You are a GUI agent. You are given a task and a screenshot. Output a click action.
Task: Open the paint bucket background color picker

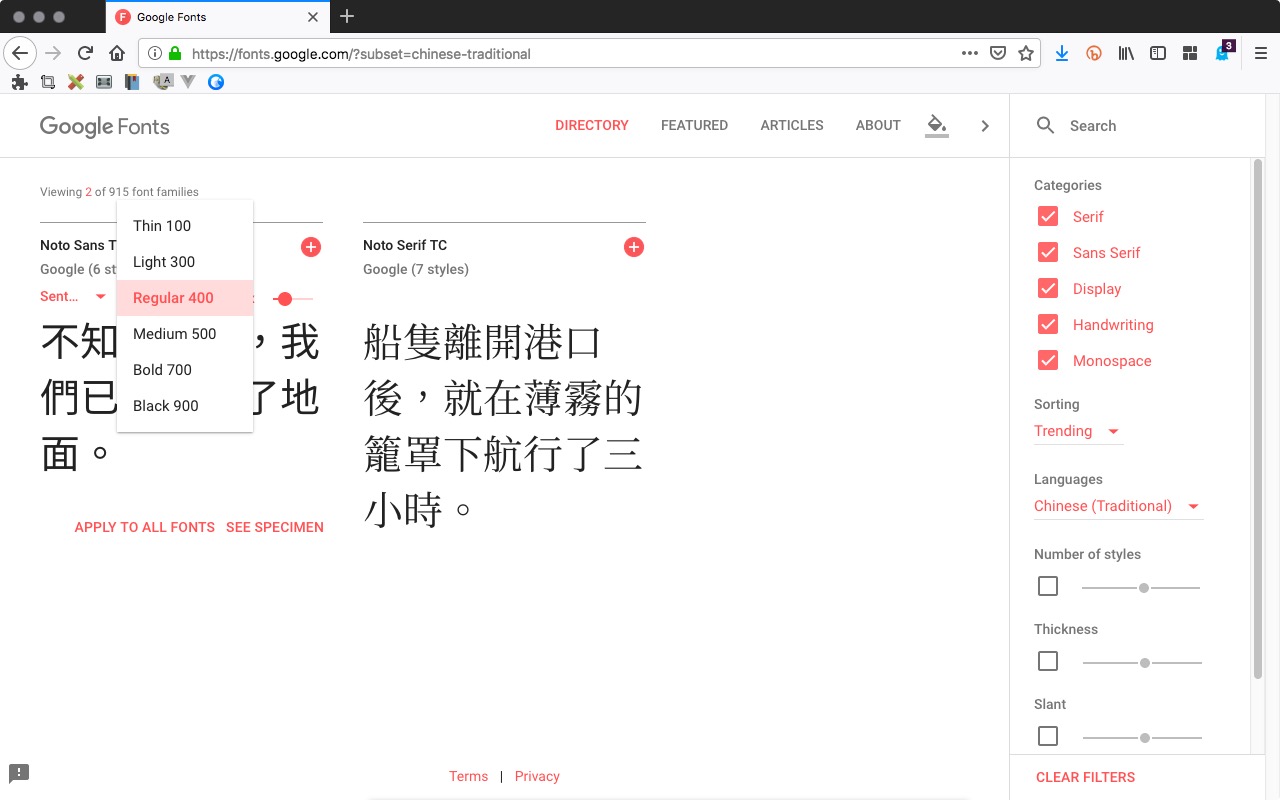click(x=936, y=126)
